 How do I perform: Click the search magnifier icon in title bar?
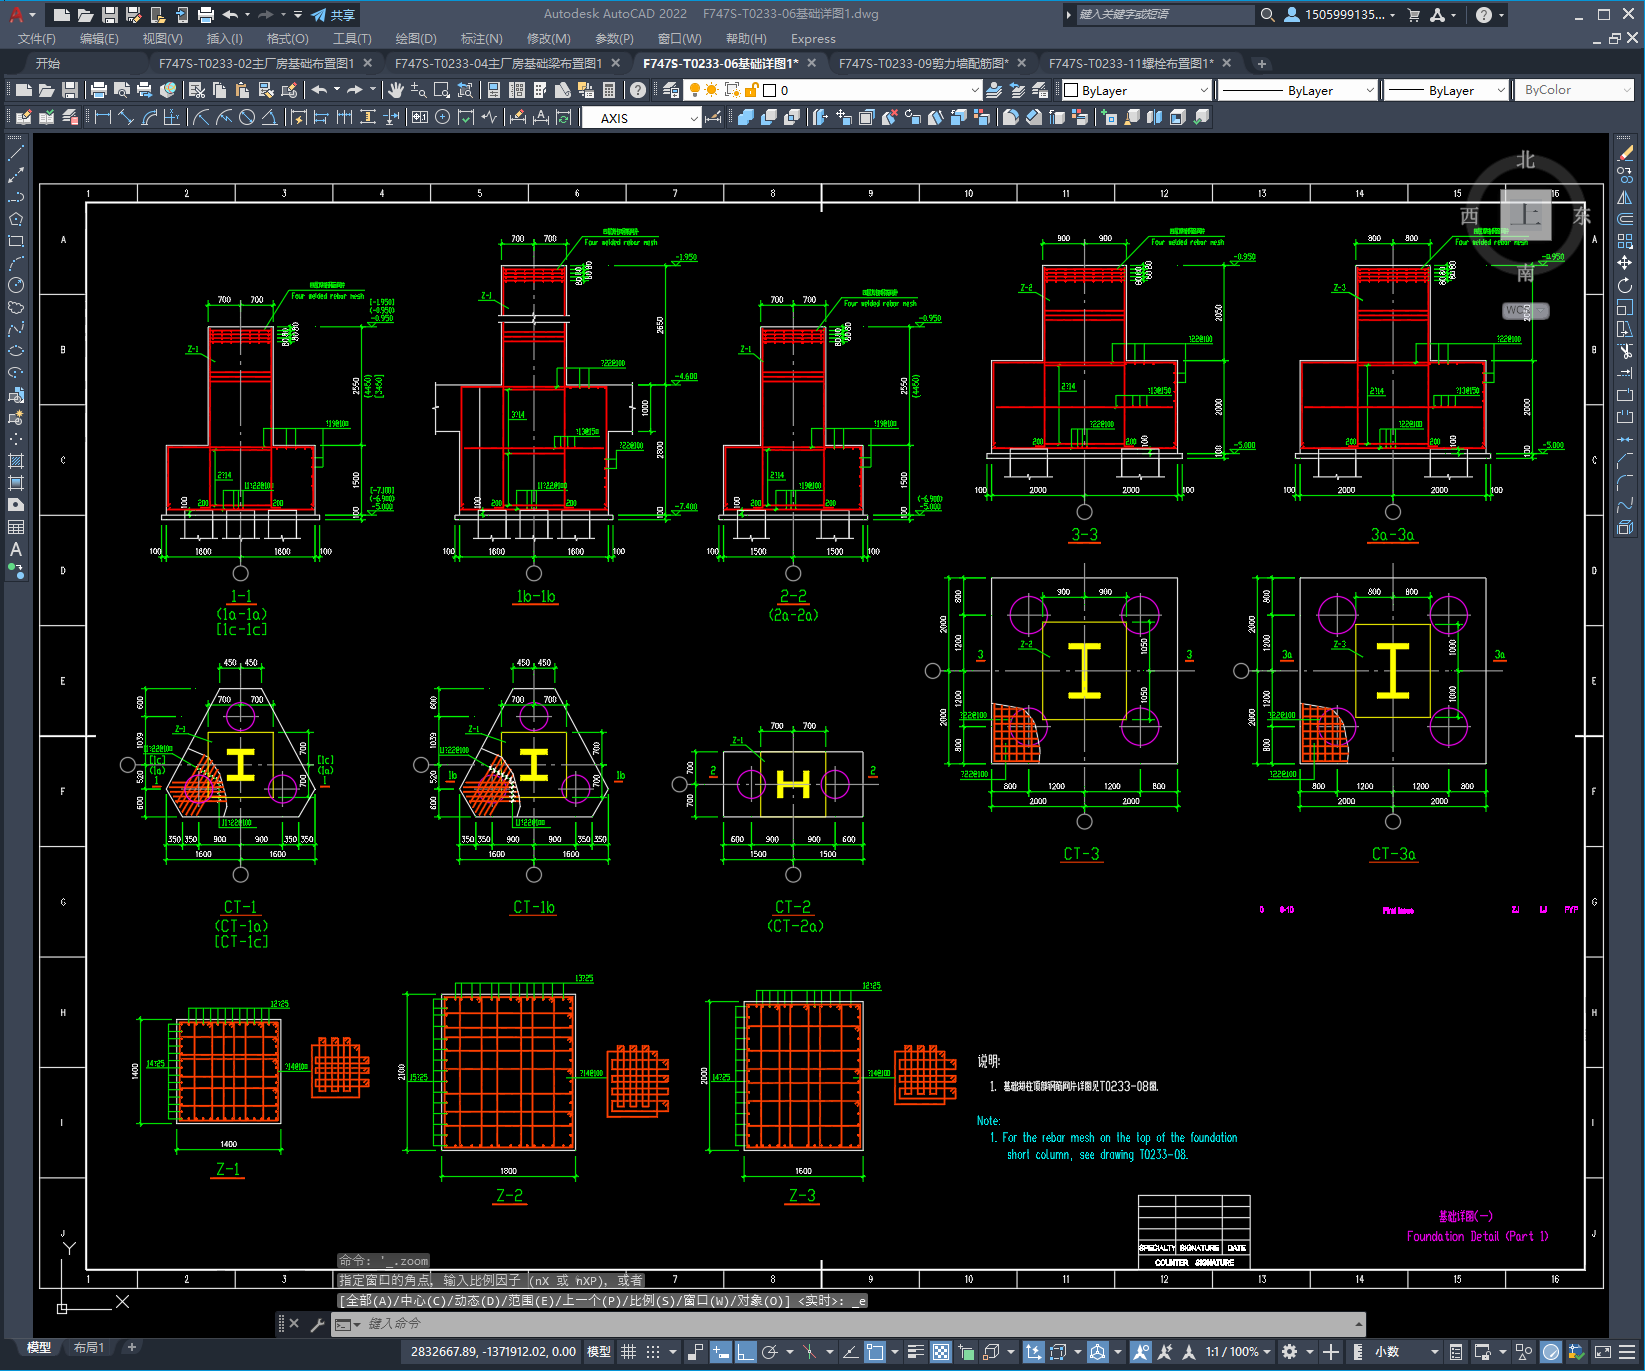click(x=1267, y=15)
